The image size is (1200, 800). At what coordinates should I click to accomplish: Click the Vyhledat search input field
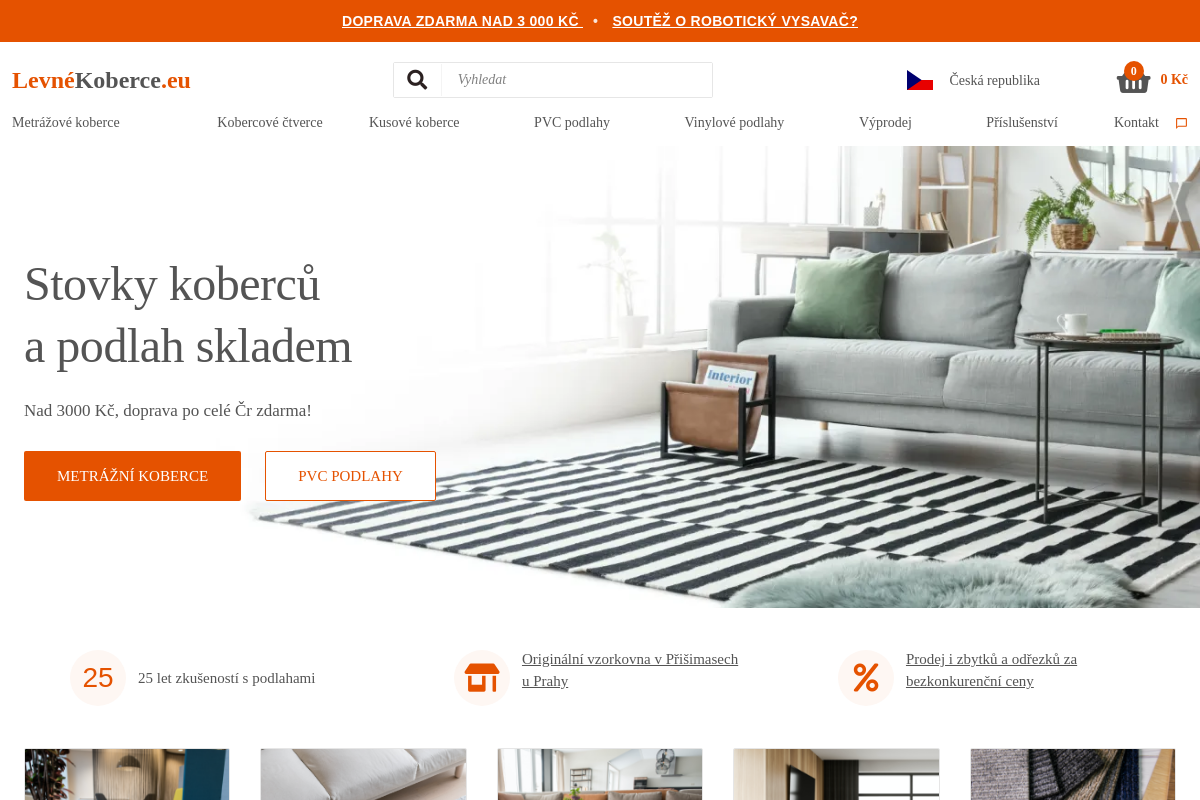pos(577,80)
